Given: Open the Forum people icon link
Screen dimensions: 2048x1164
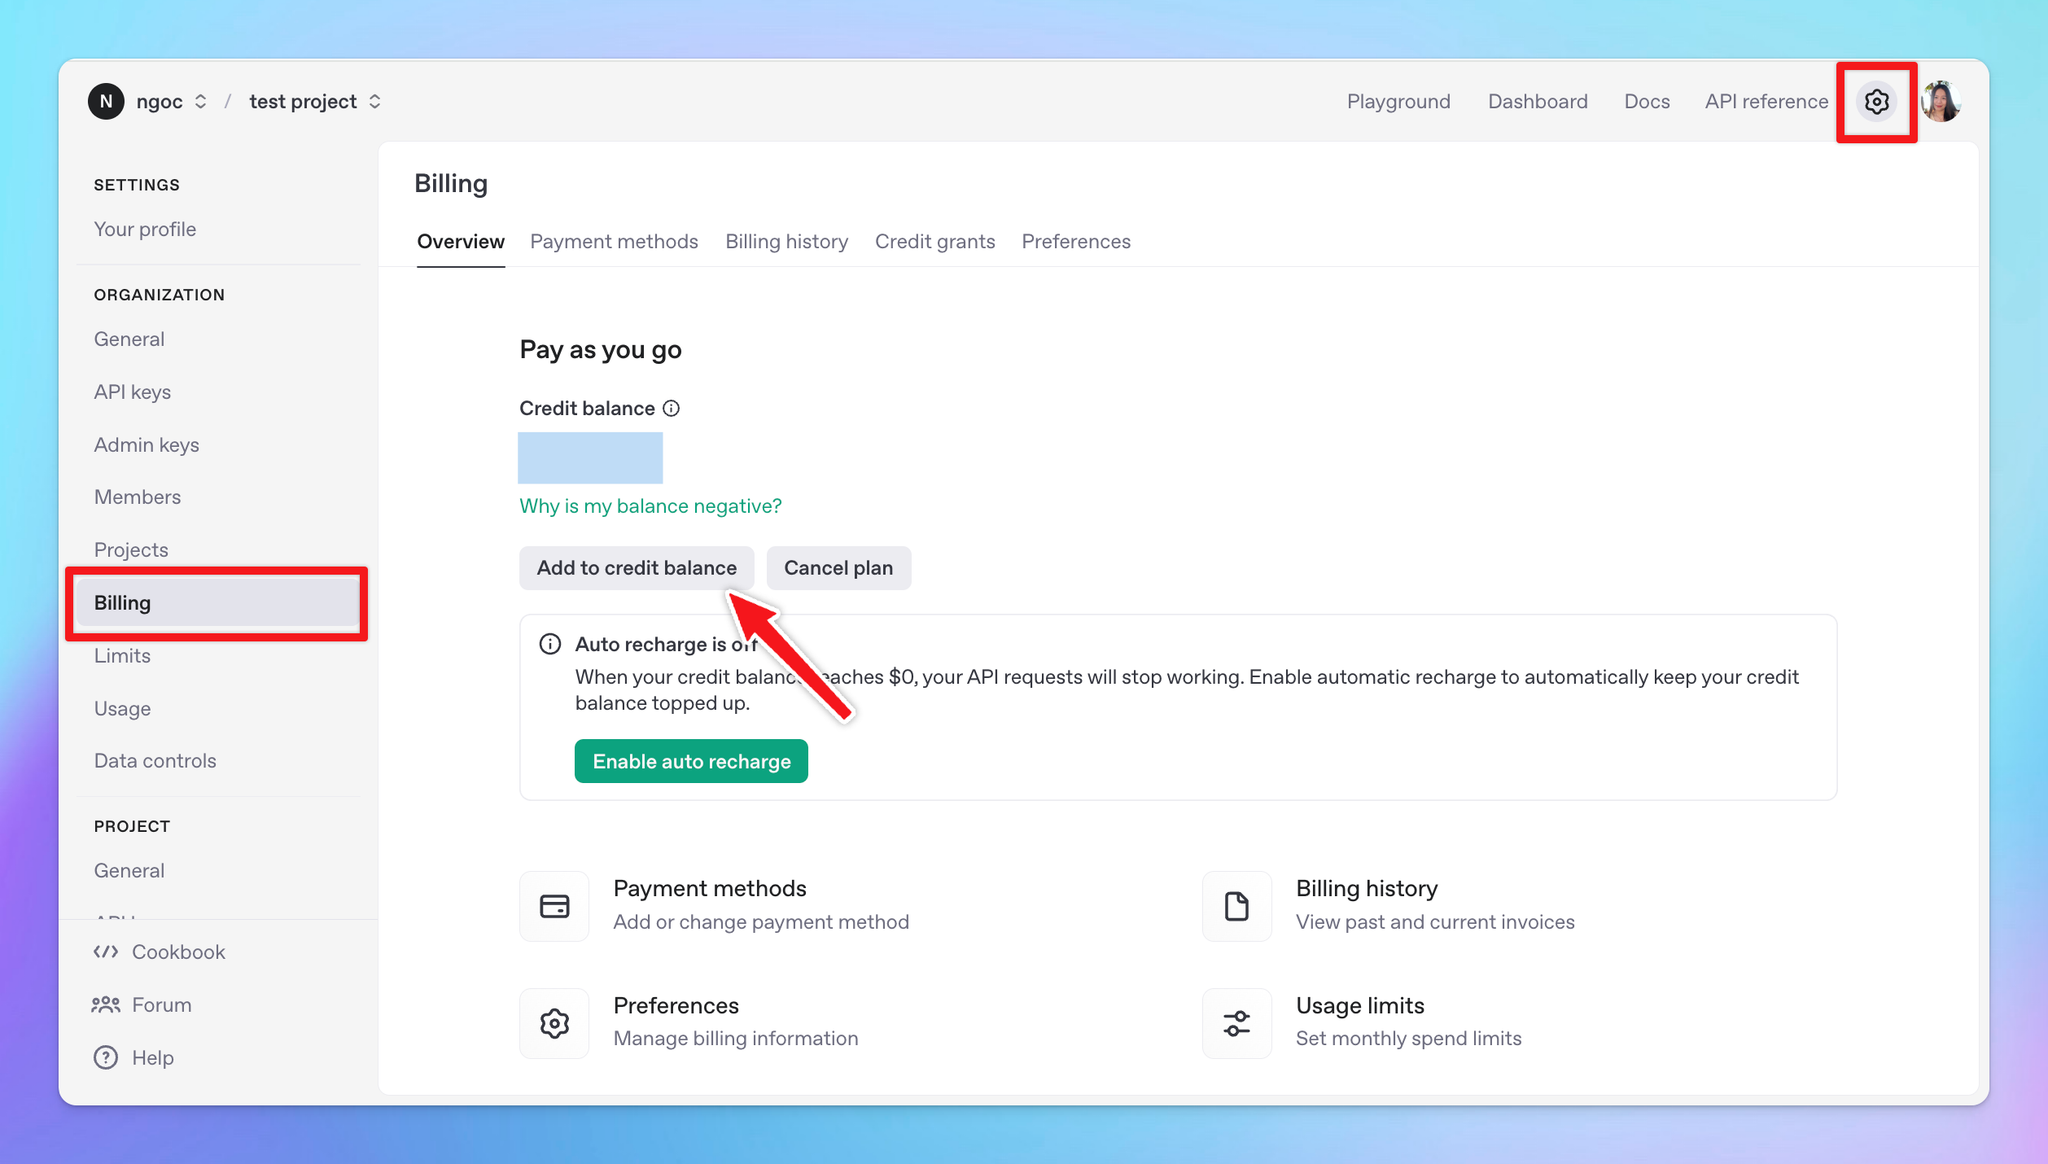Looking at the screenshot, I should point(106,1005).
